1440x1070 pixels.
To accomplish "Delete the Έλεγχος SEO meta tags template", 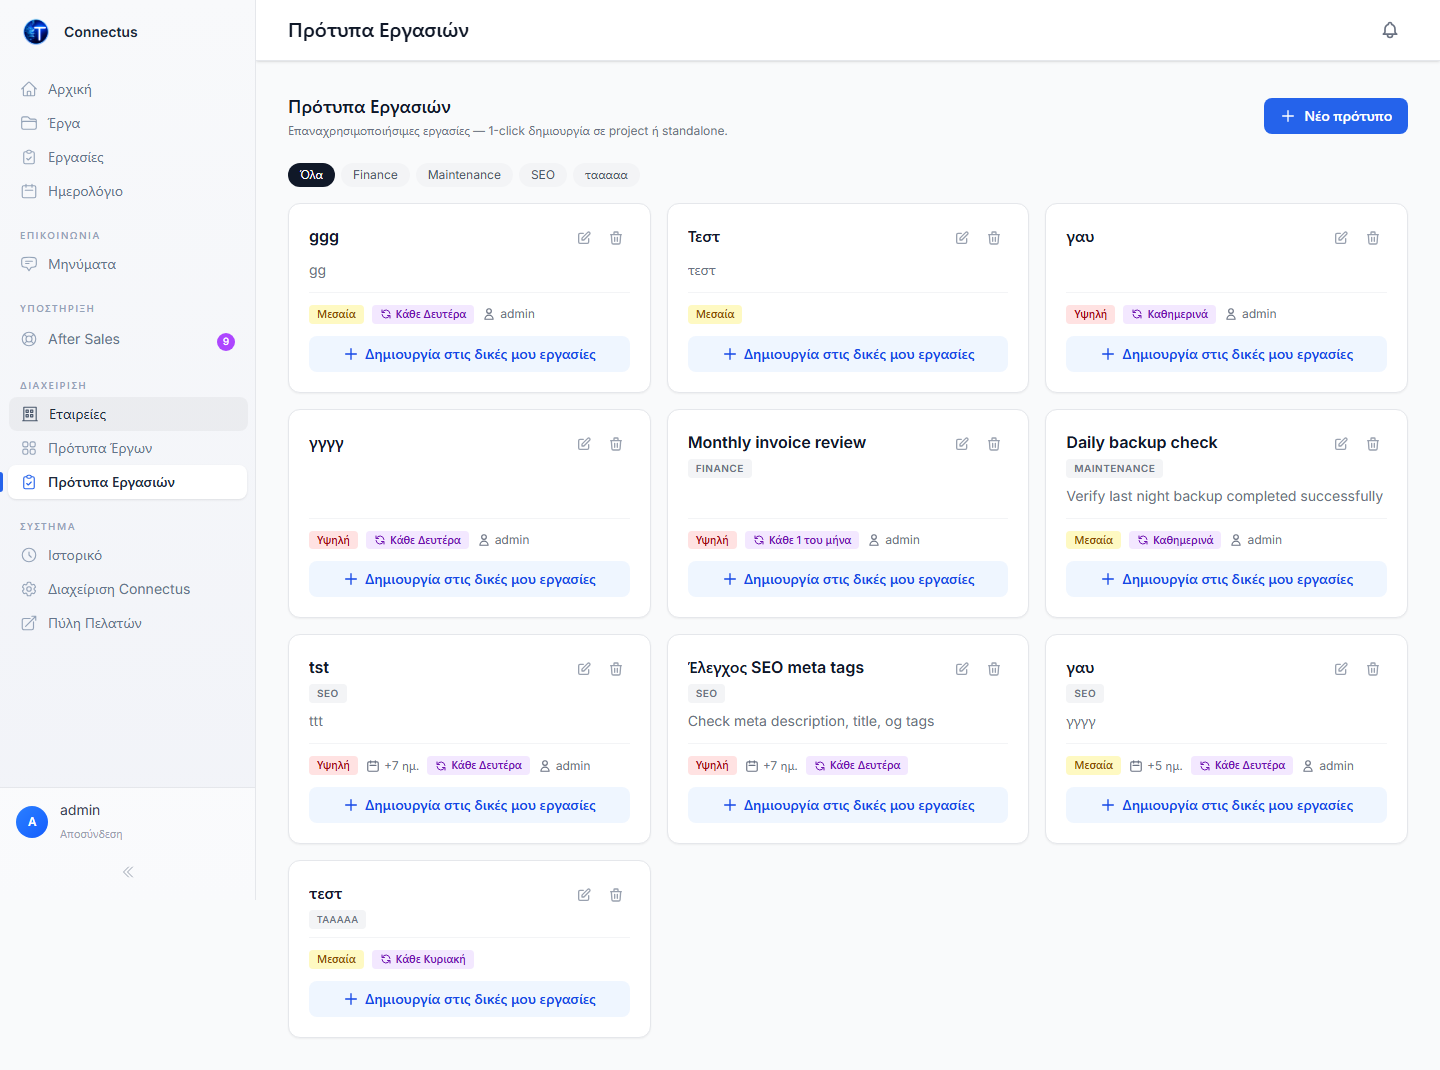I will pyautogui.click(x=994, y=669).
